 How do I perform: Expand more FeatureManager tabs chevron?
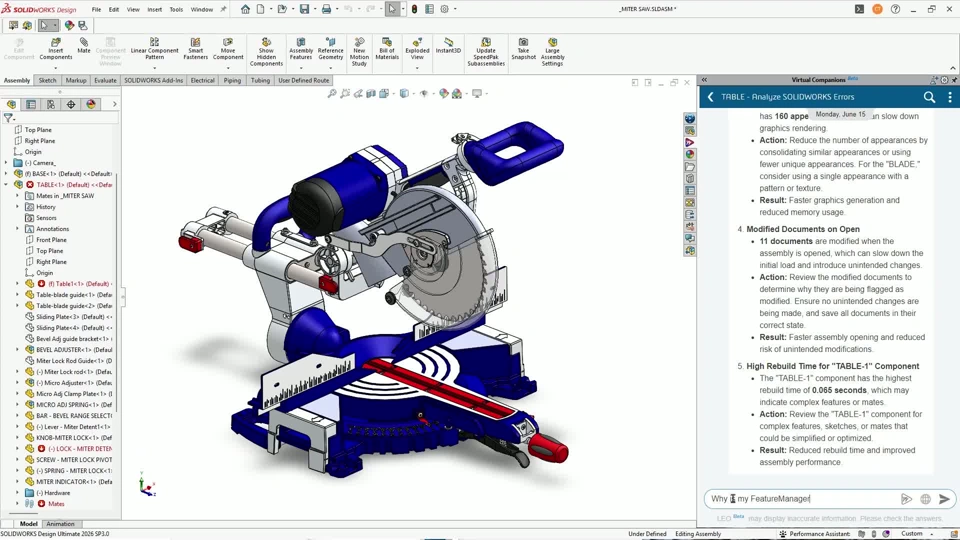(x=114, y=104)
